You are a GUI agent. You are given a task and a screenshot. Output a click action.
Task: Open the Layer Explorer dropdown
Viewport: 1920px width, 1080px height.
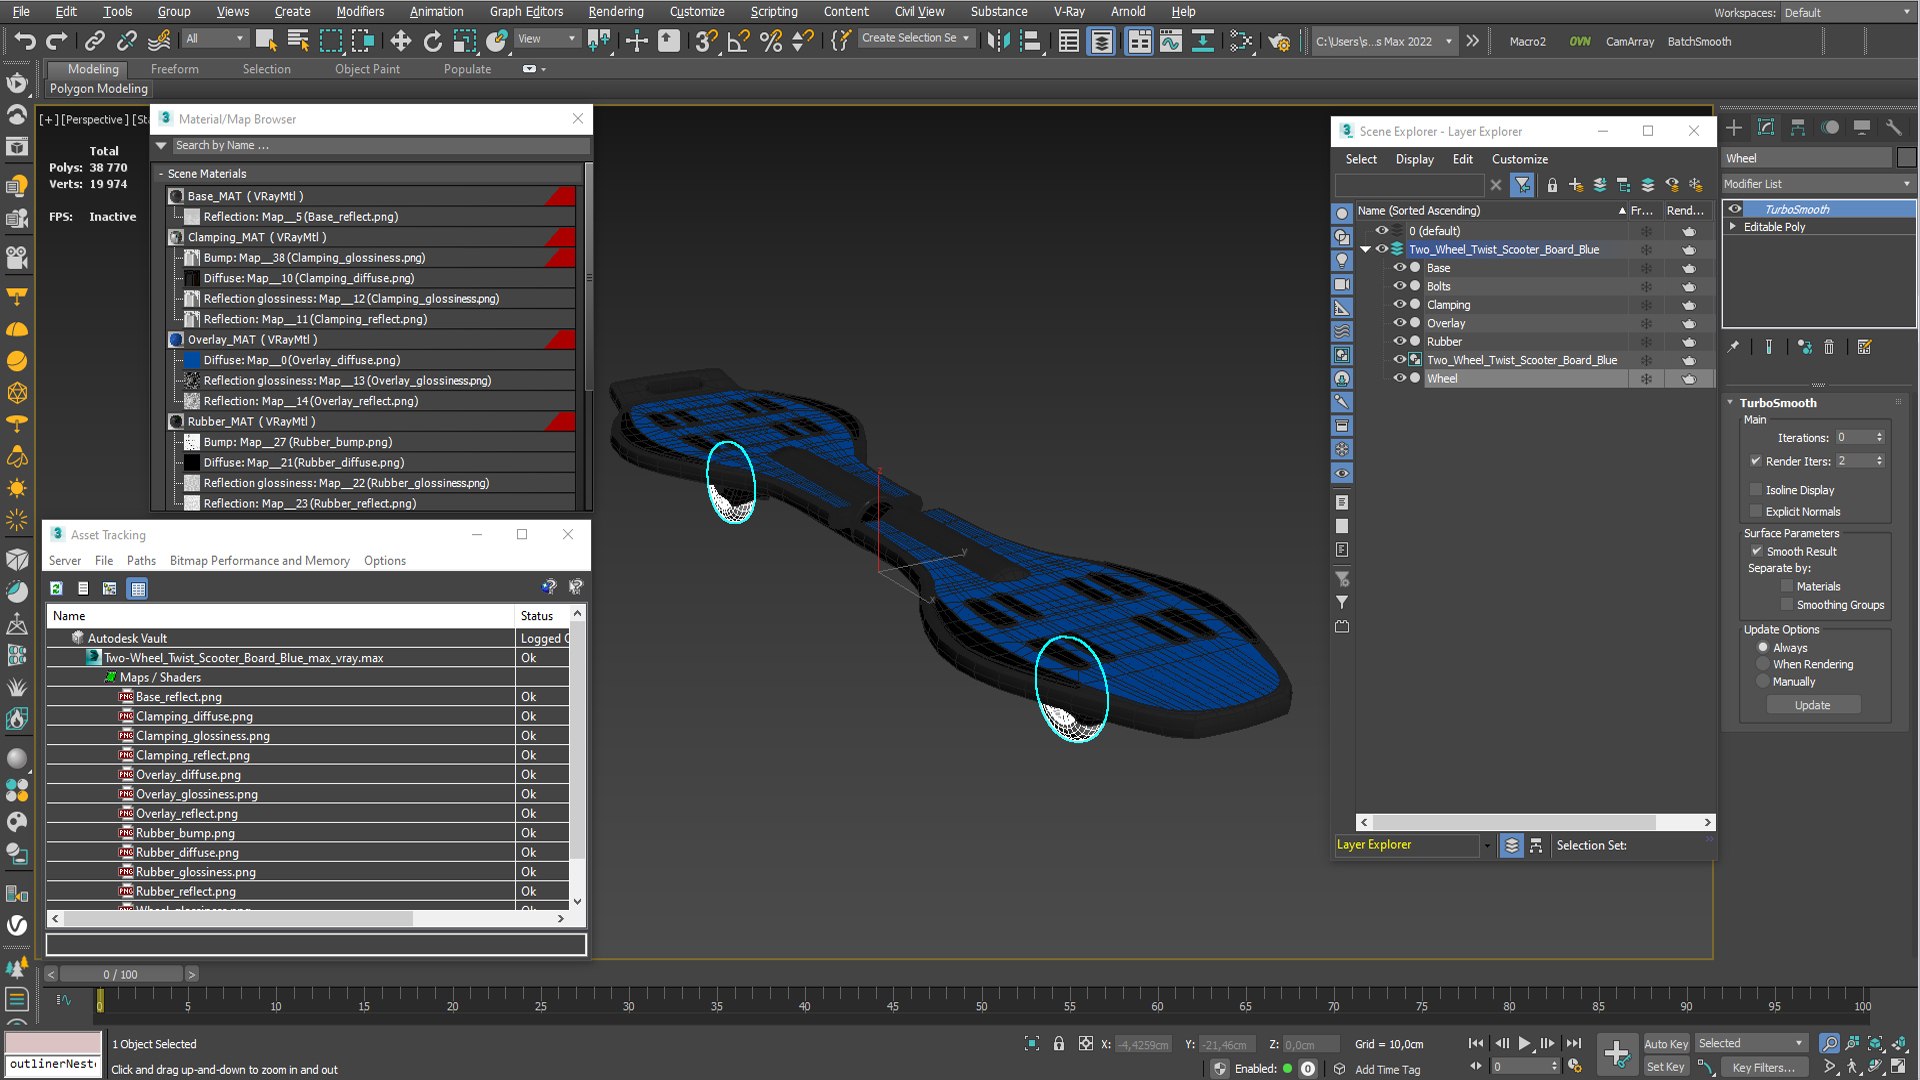1414,845
